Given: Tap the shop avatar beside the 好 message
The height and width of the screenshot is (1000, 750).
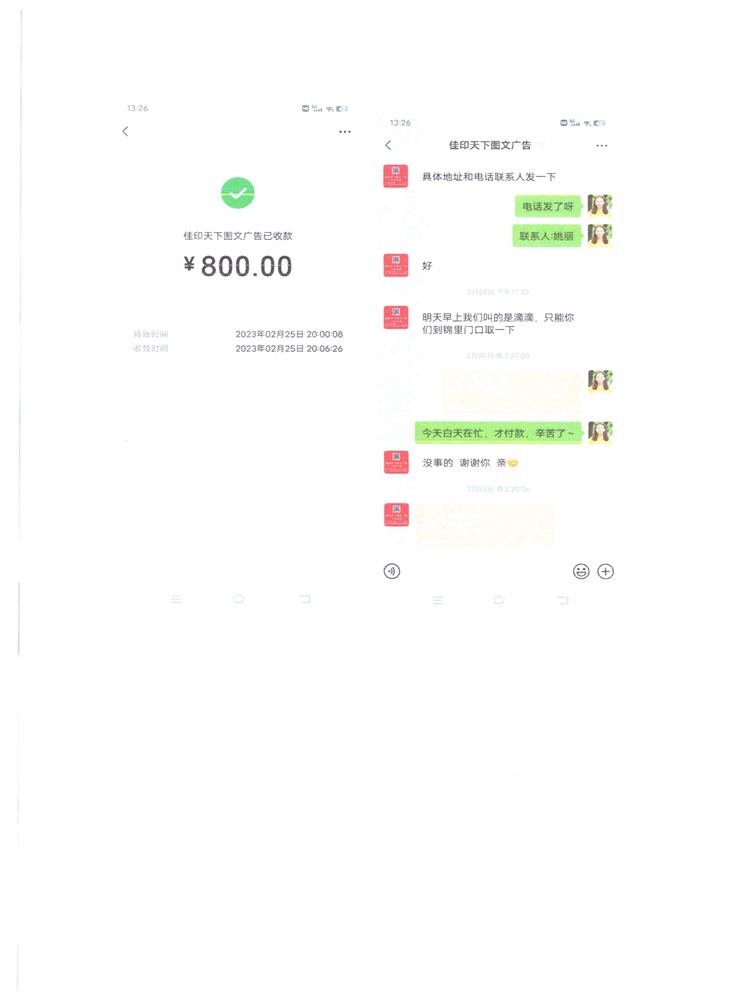Looking at the screenshot, I should pyautogui.click(x=396, y=265).
